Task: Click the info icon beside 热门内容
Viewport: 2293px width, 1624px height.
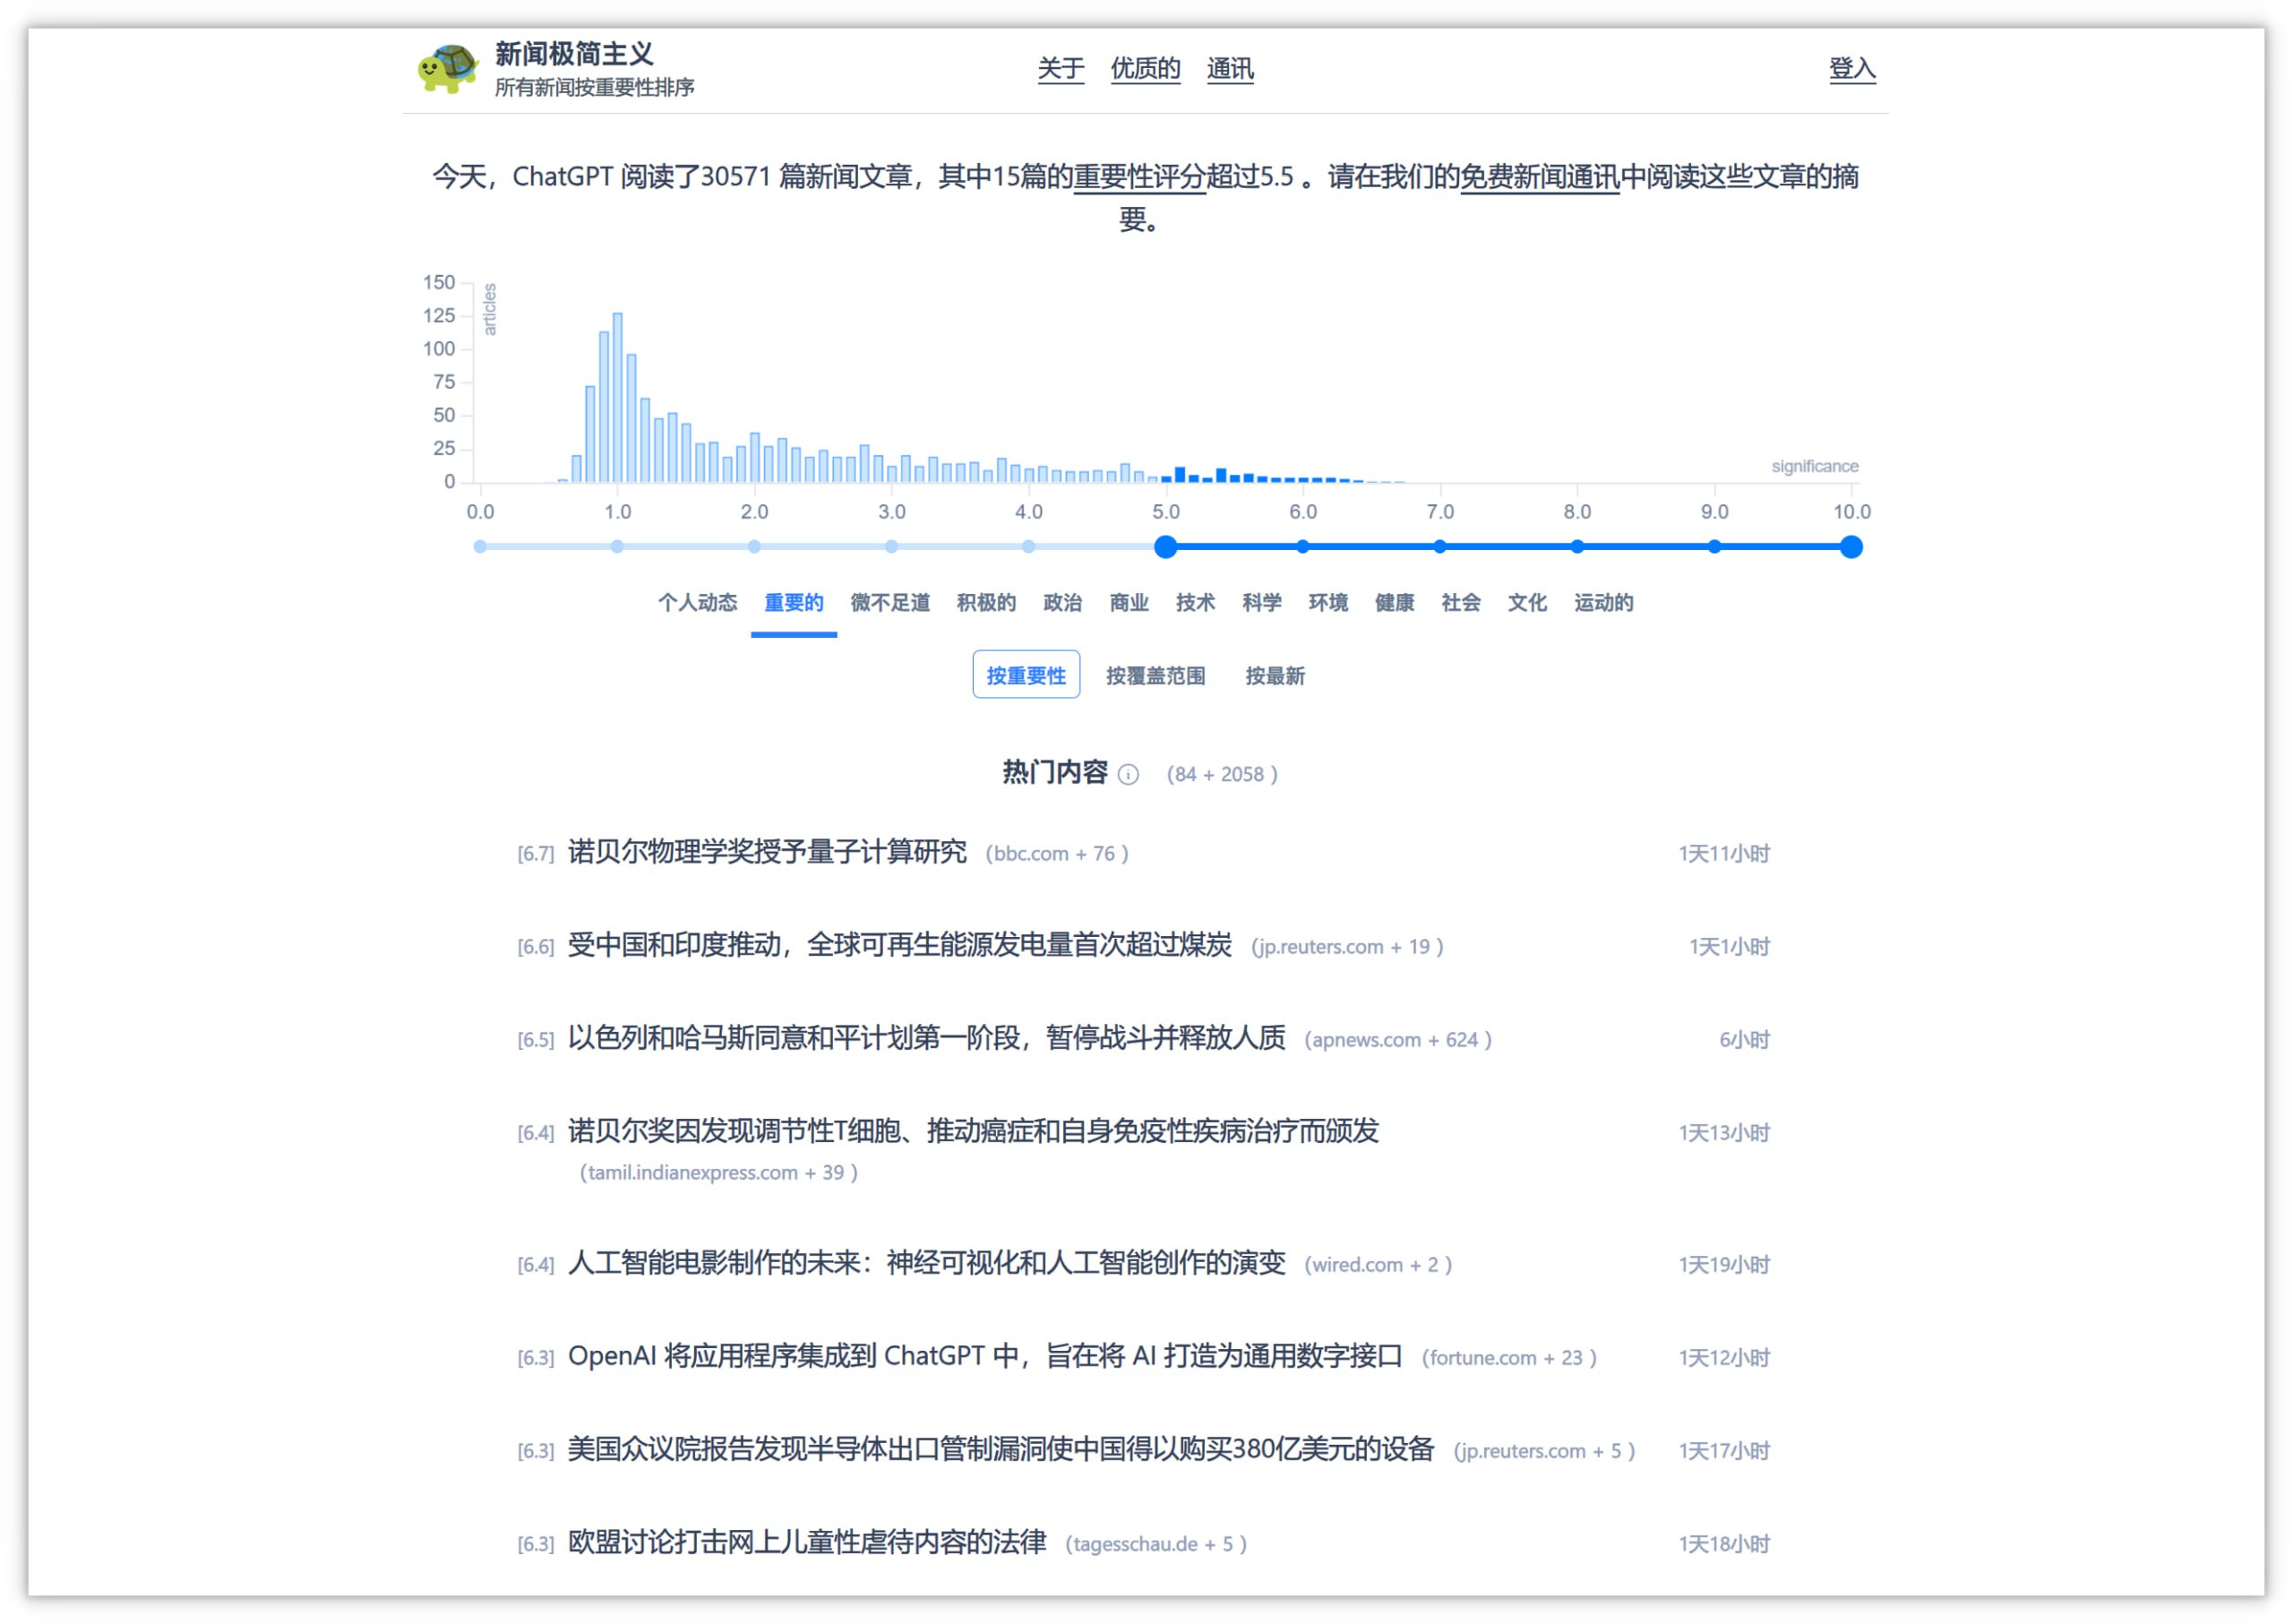Action: [x=1128, y=775]
